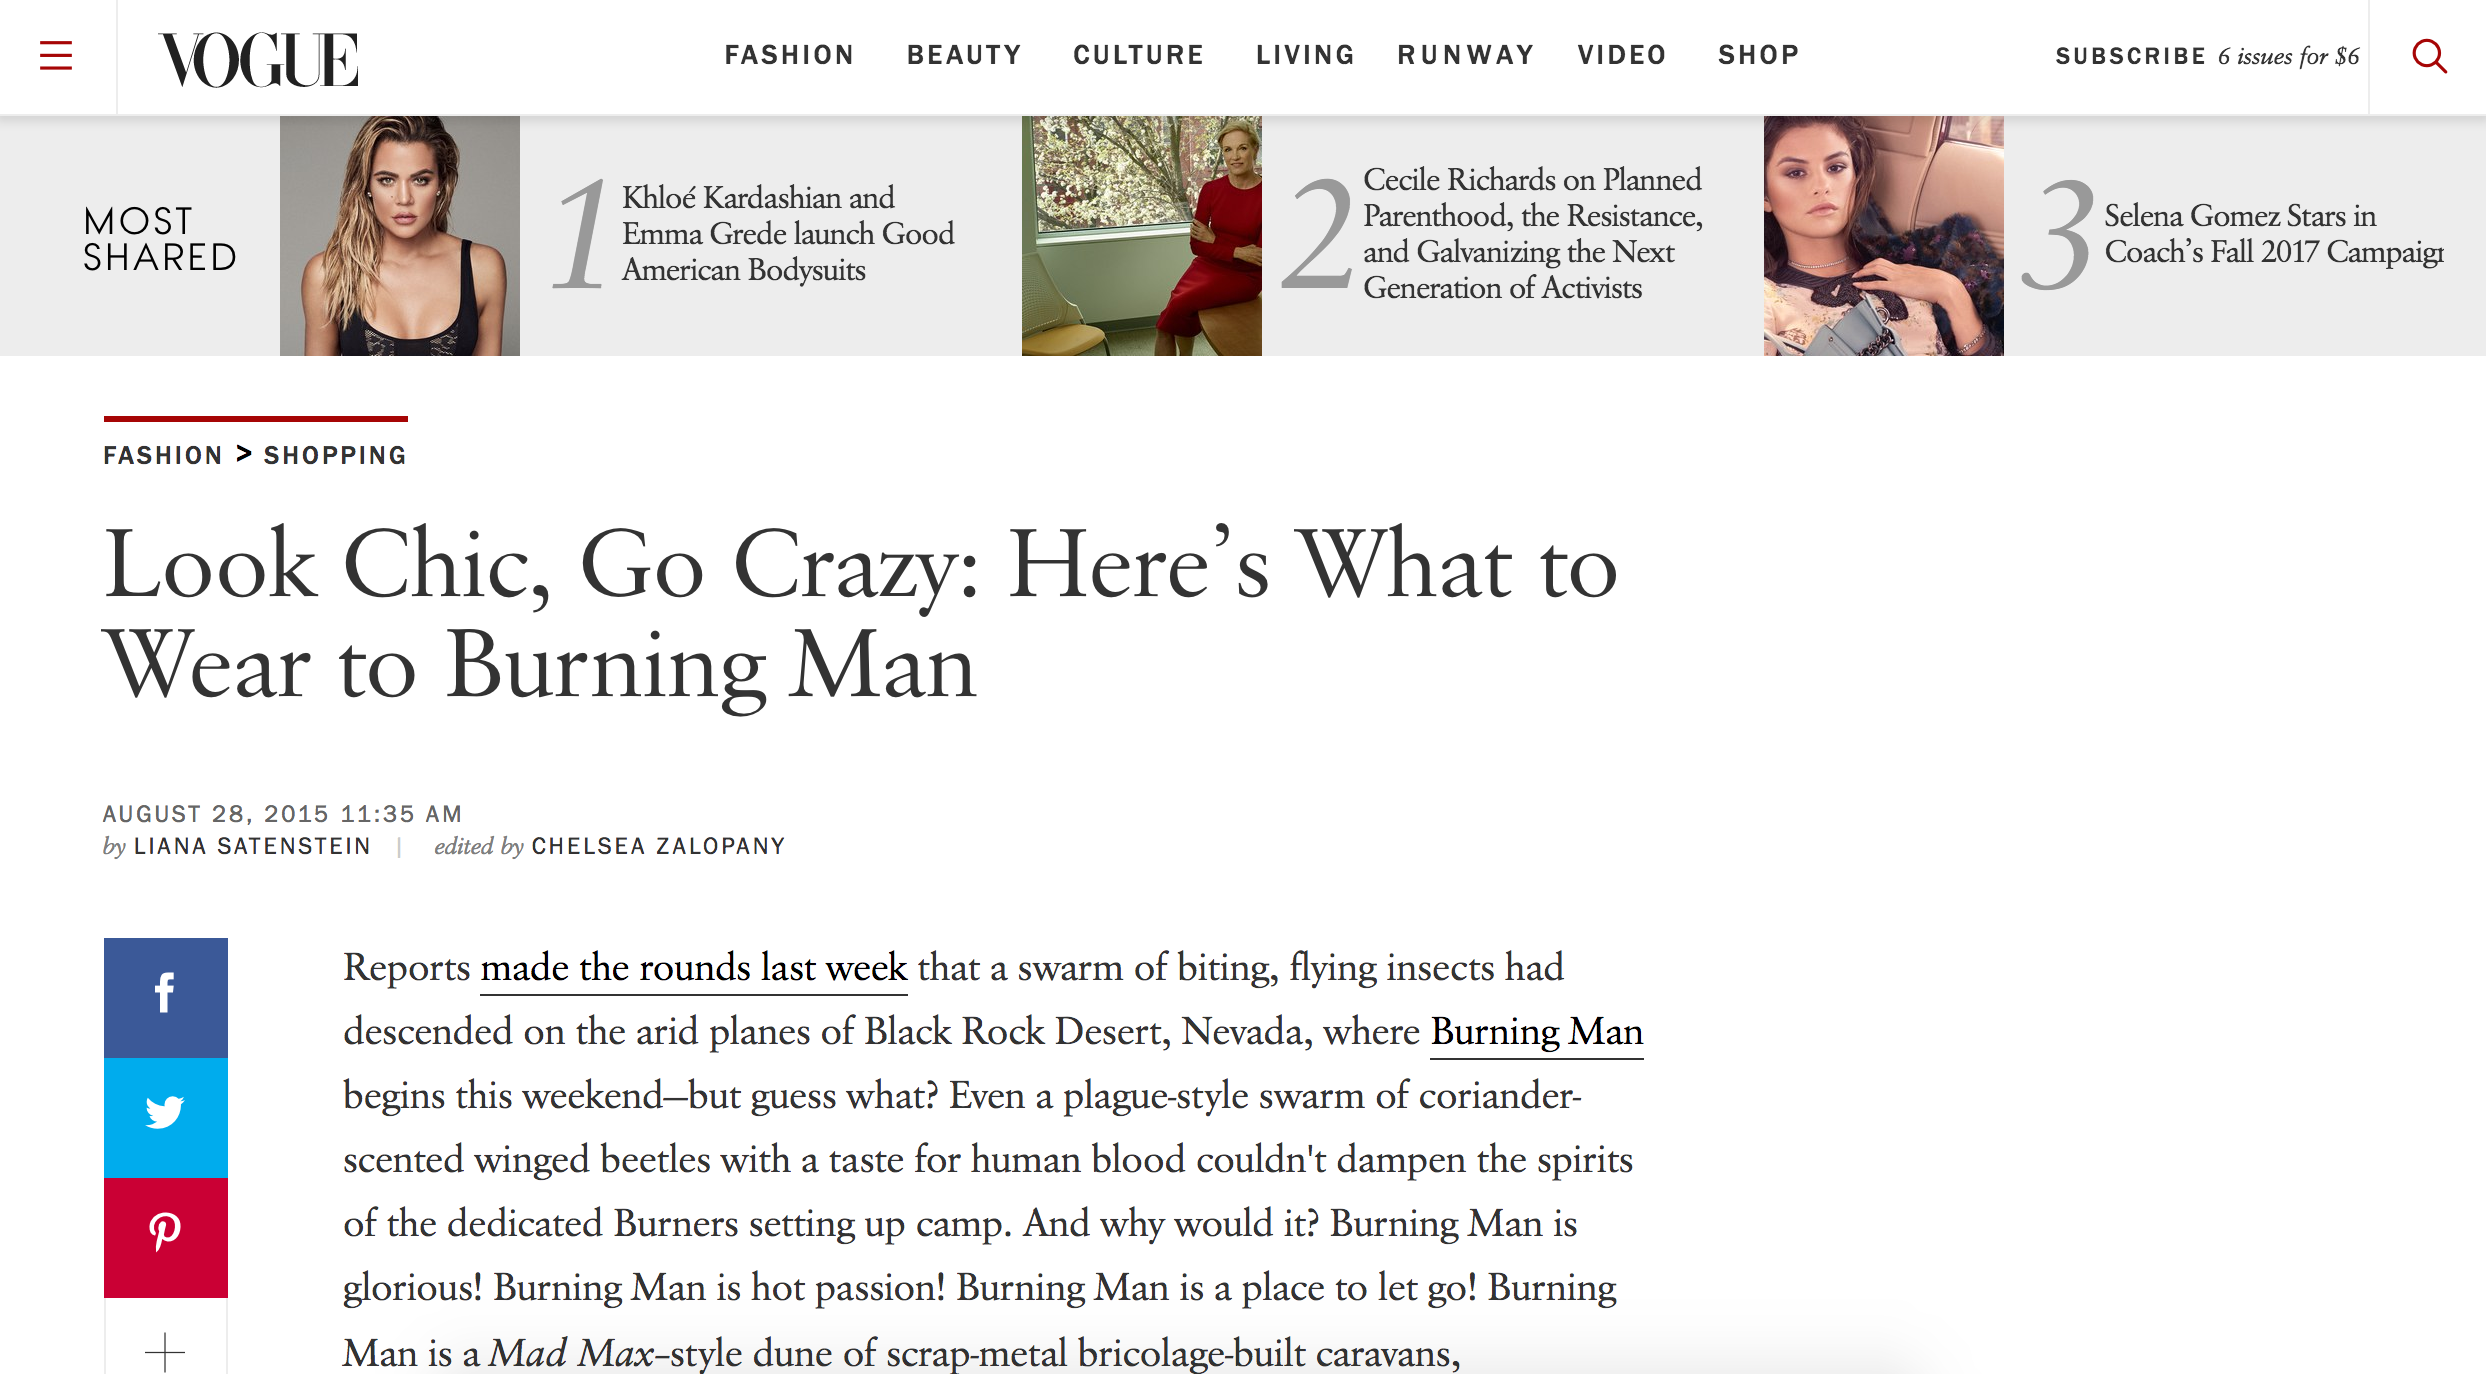Open the hamburger menu icon
This screenshot has height=1374, width=2486.
[x=56, y=55]
